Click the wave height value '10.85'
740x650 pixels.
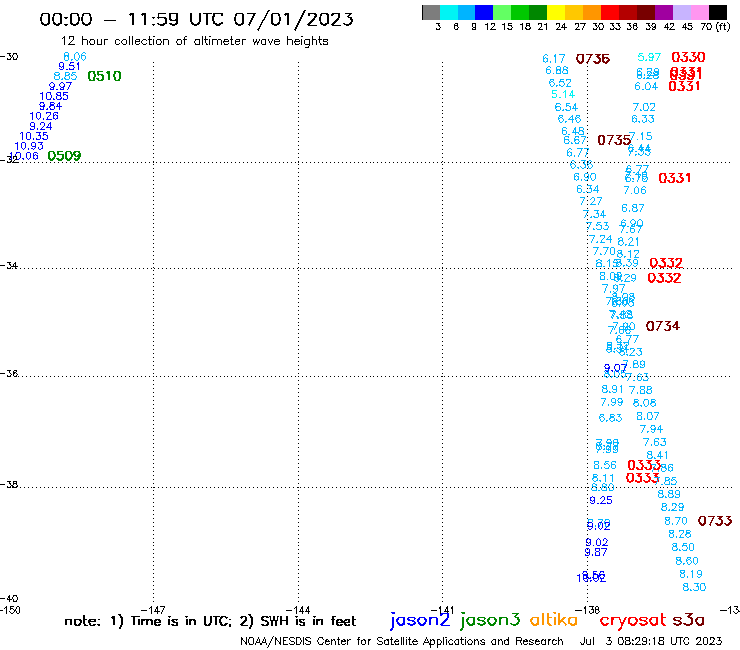coord(54,96)
